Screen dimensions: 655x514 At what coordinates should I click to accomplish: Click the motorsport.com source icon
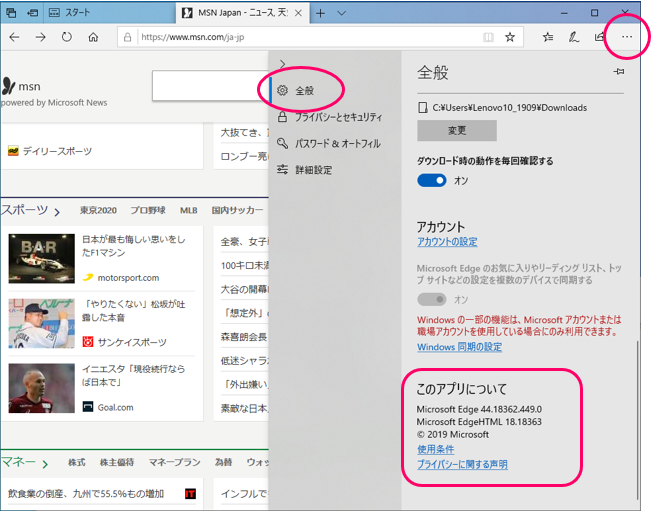88,277
